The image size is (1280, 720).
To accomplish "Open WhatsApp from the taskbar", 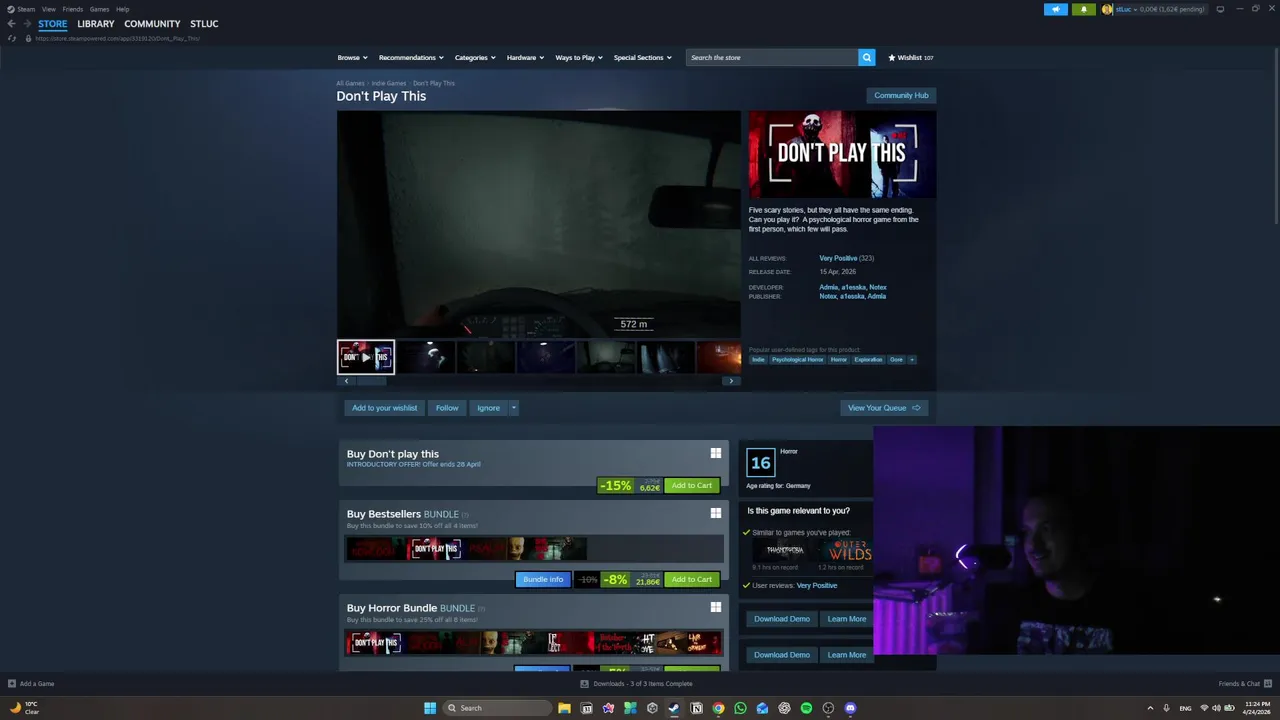I will [x=740, y=708].
